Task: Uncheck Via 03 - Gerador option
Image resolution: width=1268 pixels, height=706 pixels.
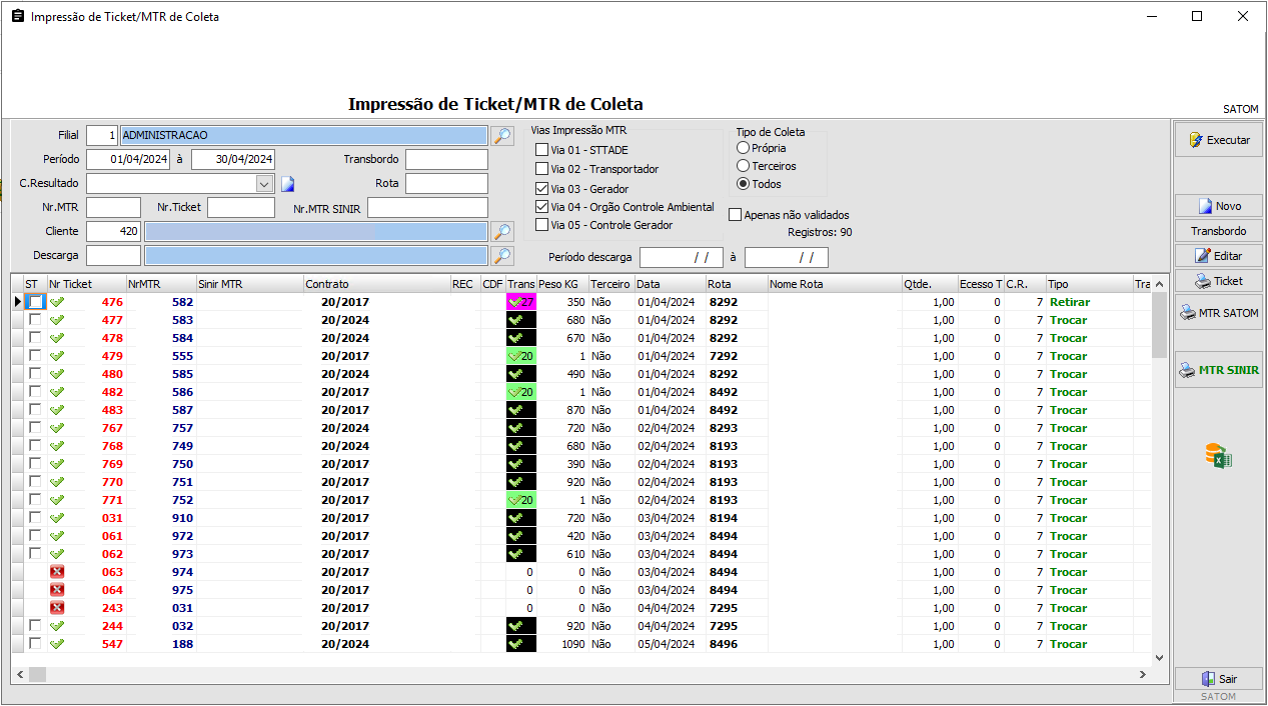Action: (542, 188)
